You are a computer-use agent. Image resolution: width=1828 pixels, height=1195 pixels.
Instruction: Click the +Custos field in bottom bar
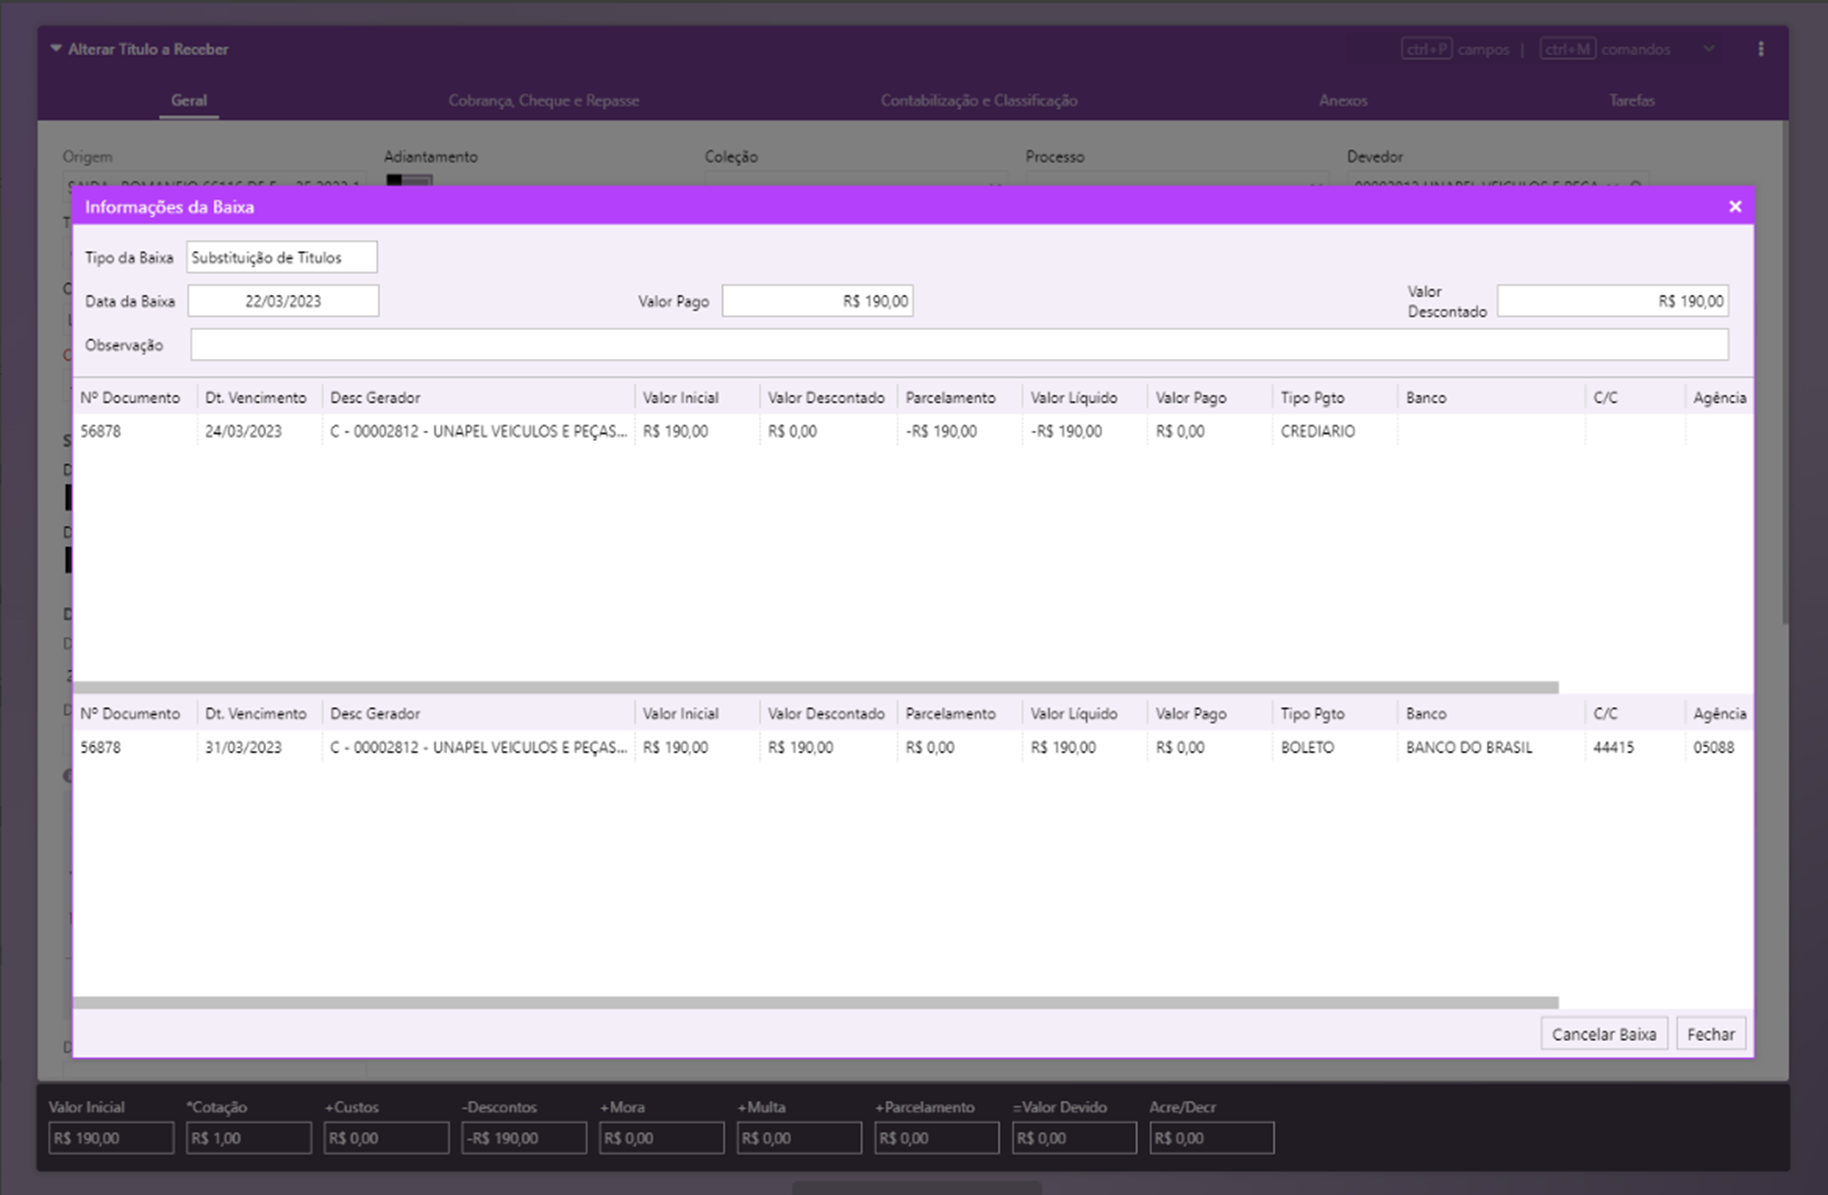click(x=386, y=1138)
